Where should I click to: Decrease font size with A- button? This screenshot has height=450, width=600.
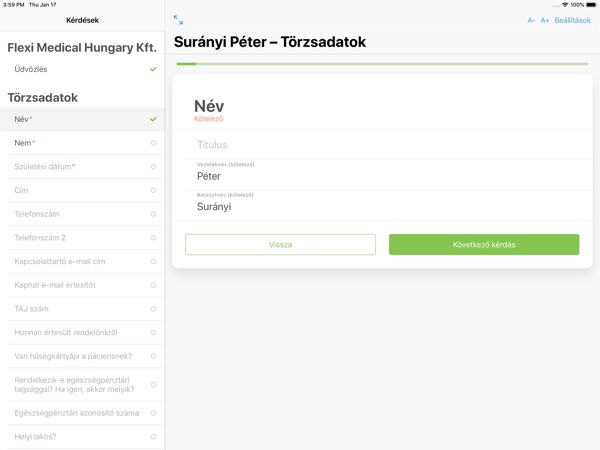point(531,20)
